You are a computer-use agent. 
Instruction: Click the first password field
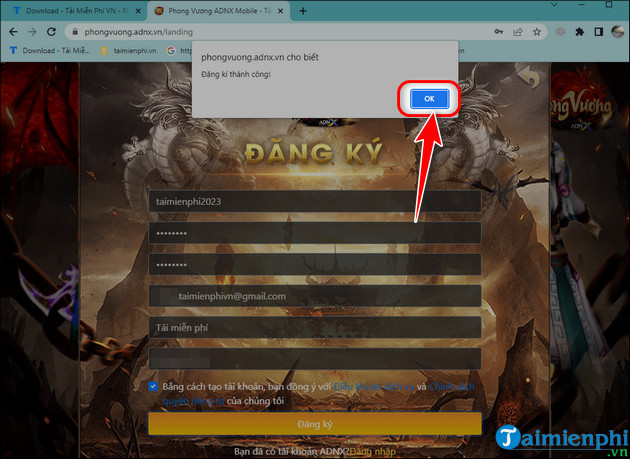[315, 233]
